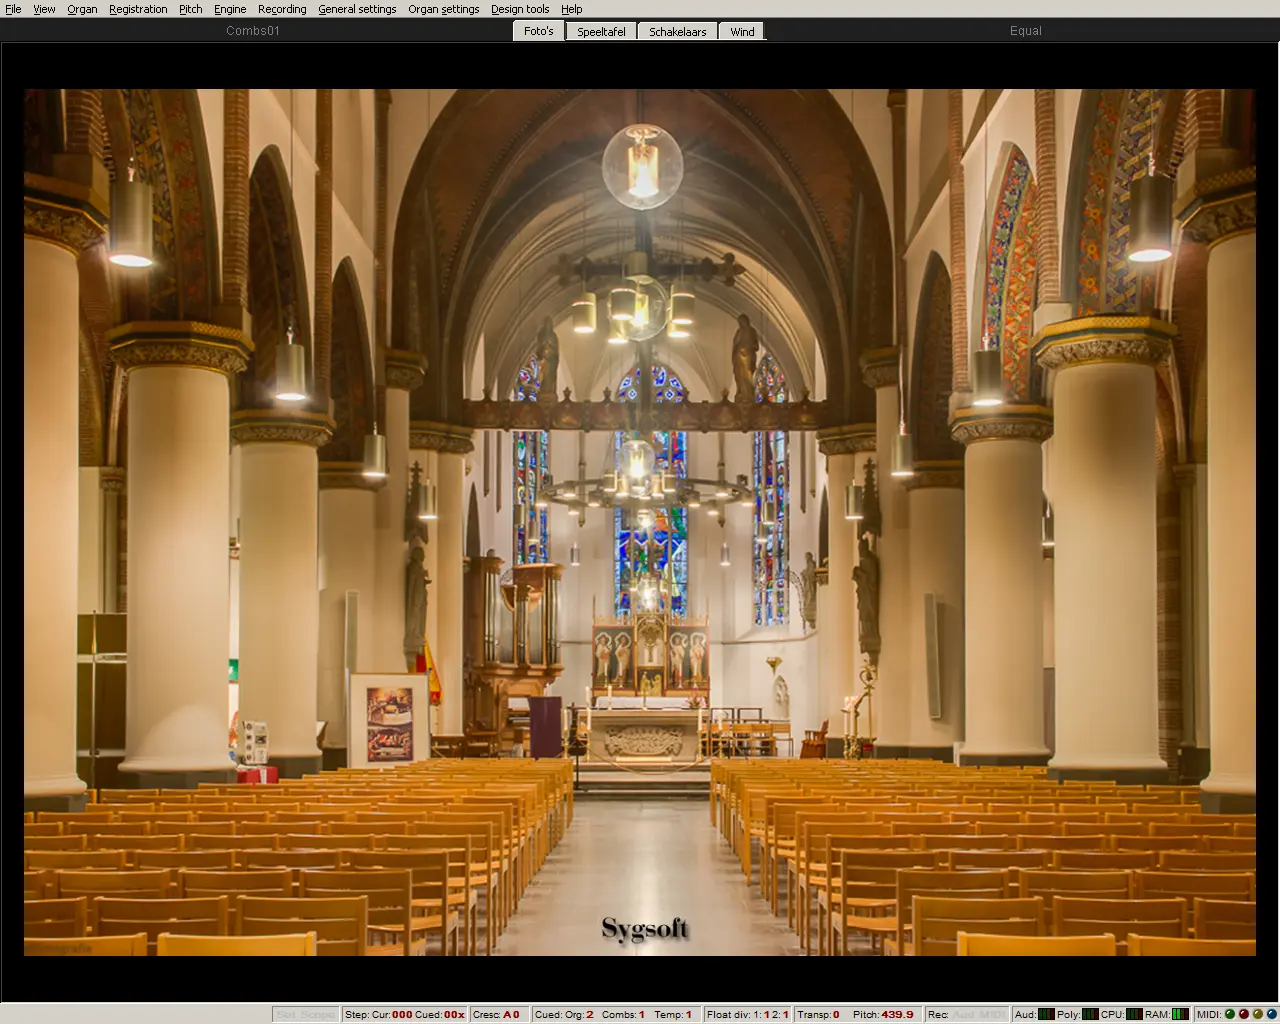Open the General settings menu
1280x1024 pixels.
pyautogui.click(x=357, y=9)
